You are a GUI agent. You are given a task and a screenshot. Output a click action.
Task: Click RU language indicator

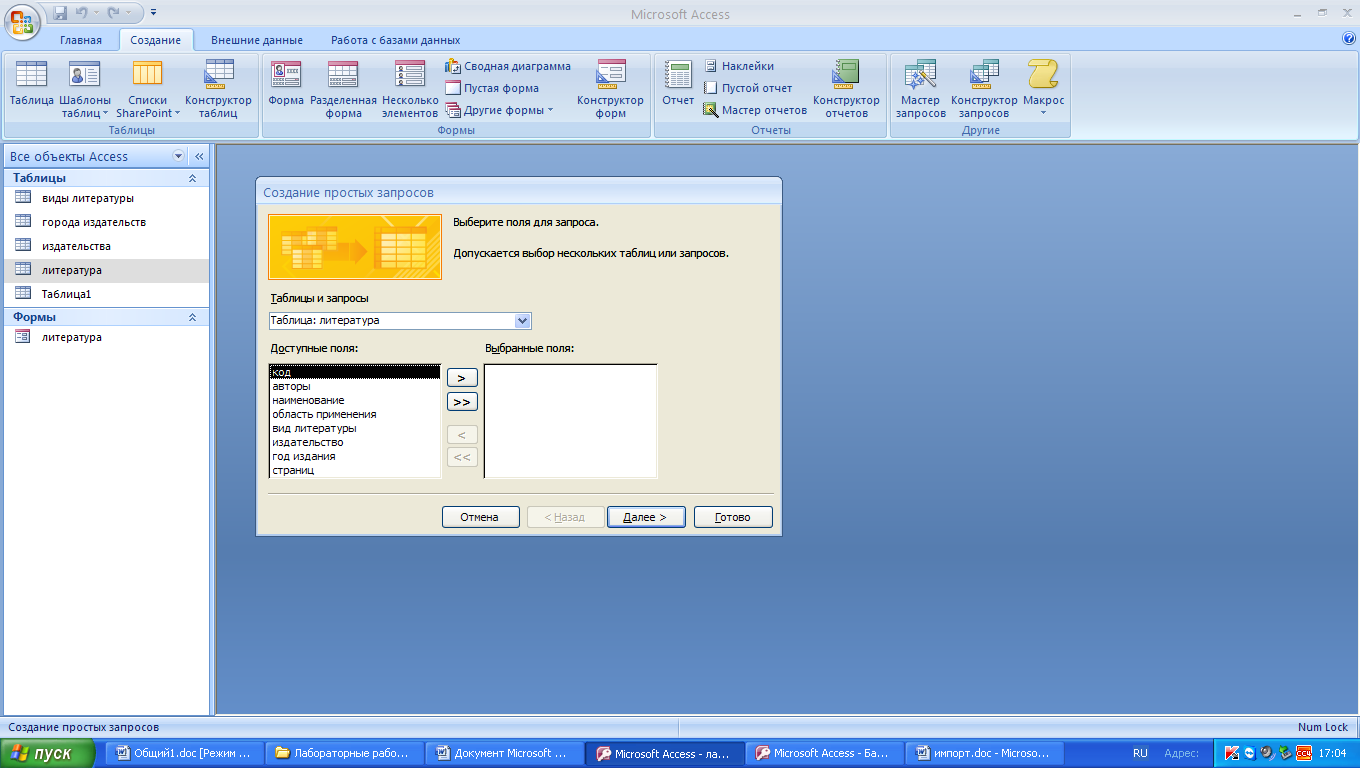pyautogui.click(x=1141, y=754)
